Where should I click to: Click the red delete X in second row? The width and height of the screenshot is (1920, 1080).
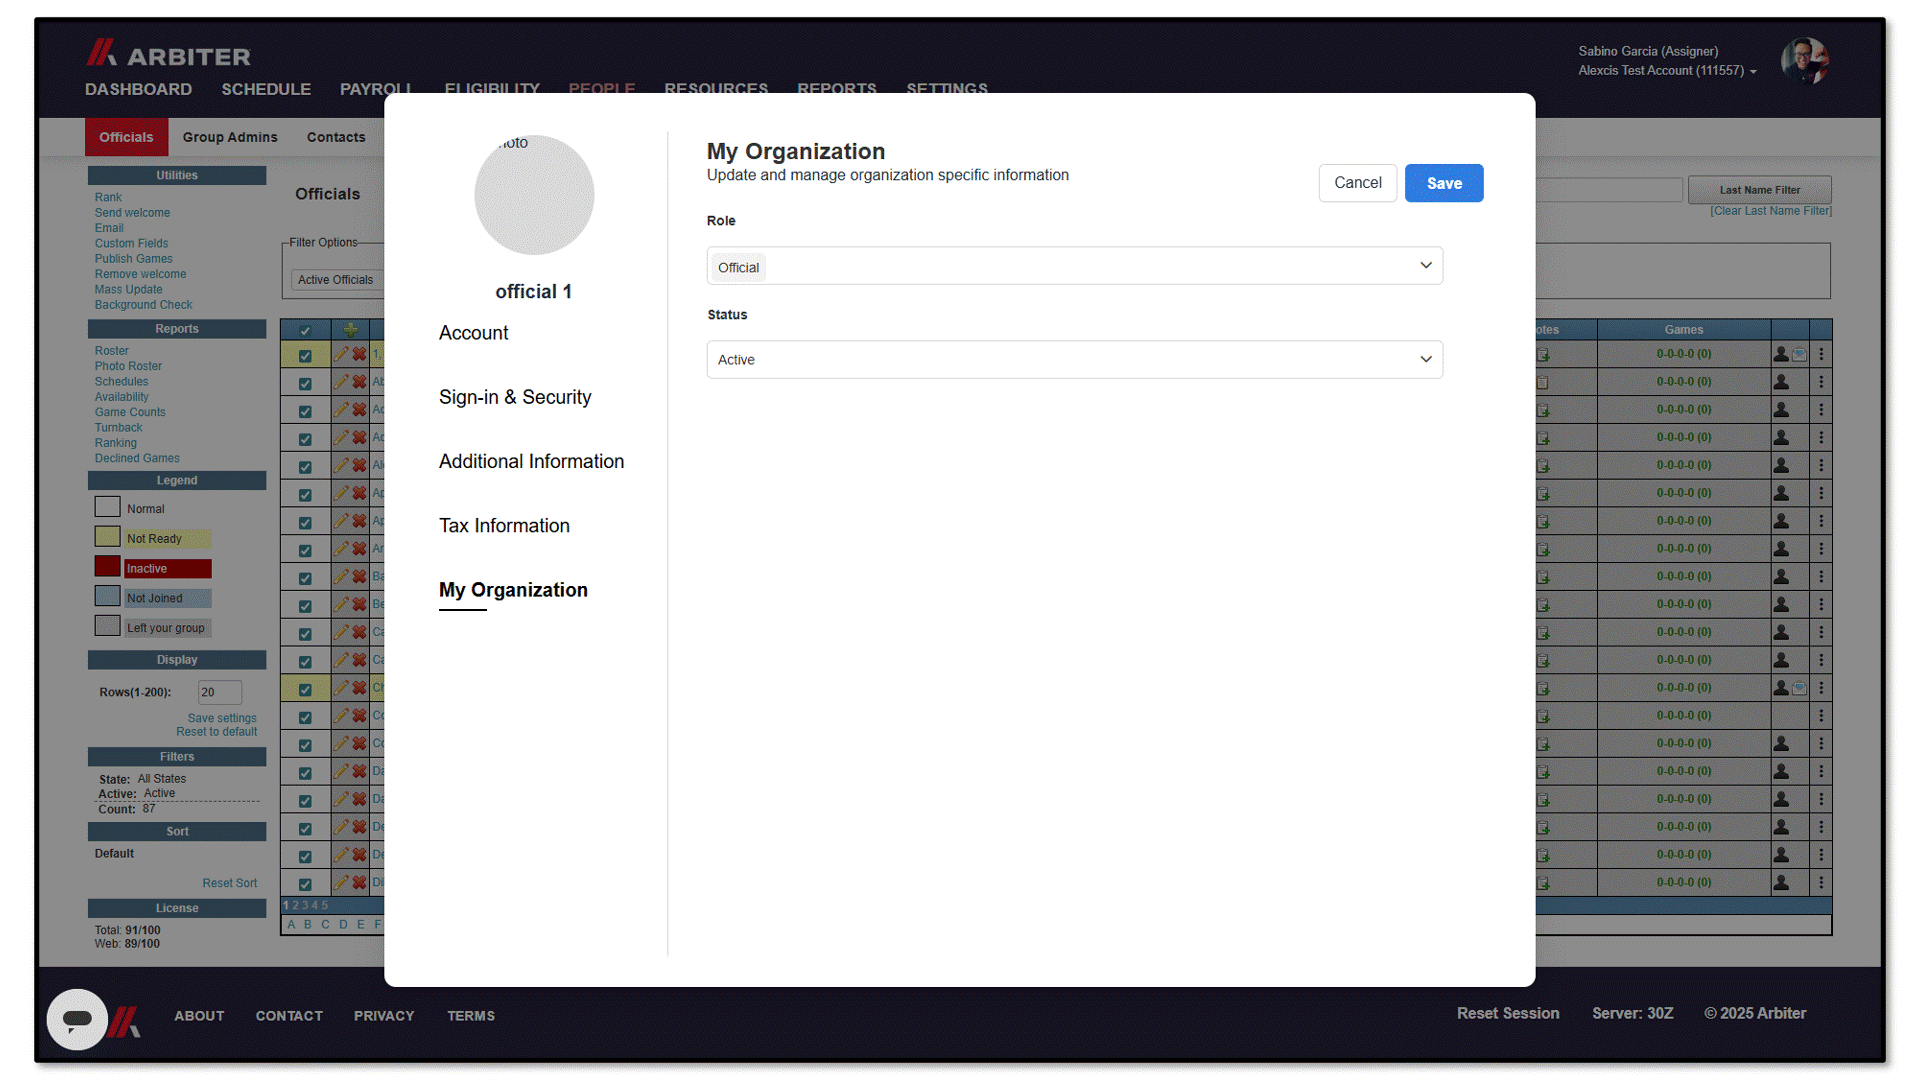tap(359, 382)
